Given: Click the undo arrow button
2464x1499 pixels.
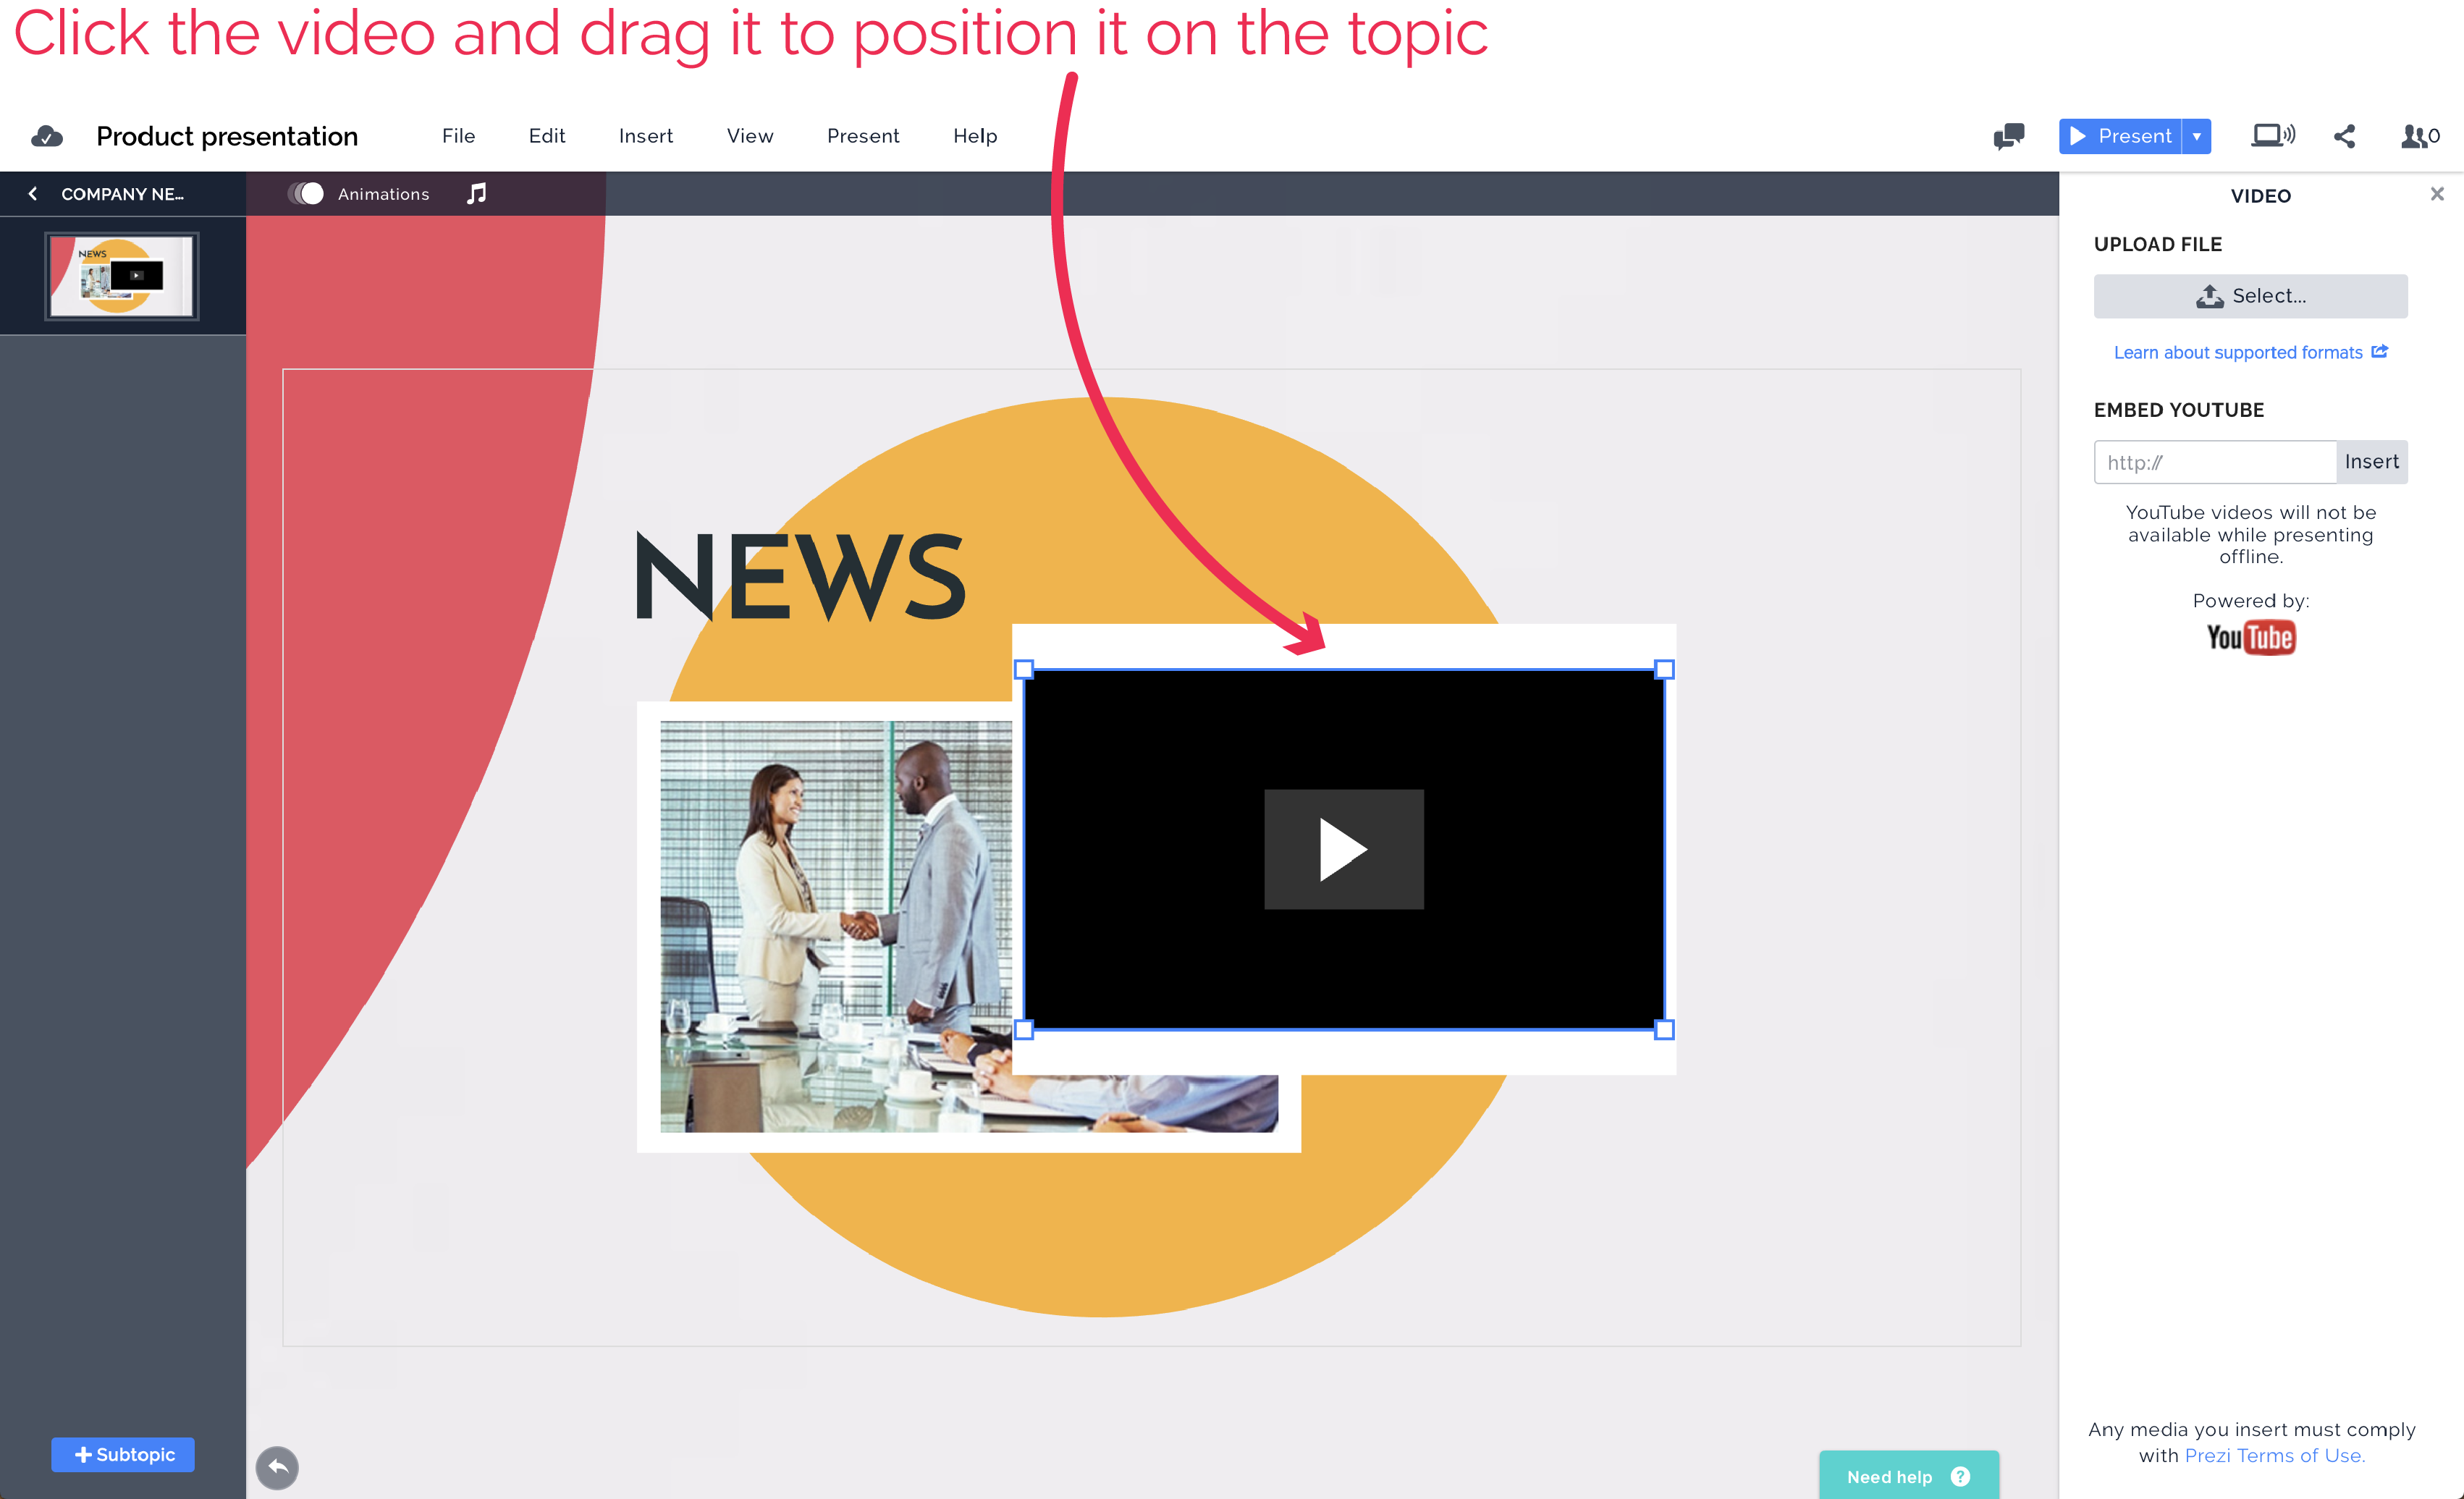Looking at the screenshot, I should pyautogui.click(x=277, y=1467).
